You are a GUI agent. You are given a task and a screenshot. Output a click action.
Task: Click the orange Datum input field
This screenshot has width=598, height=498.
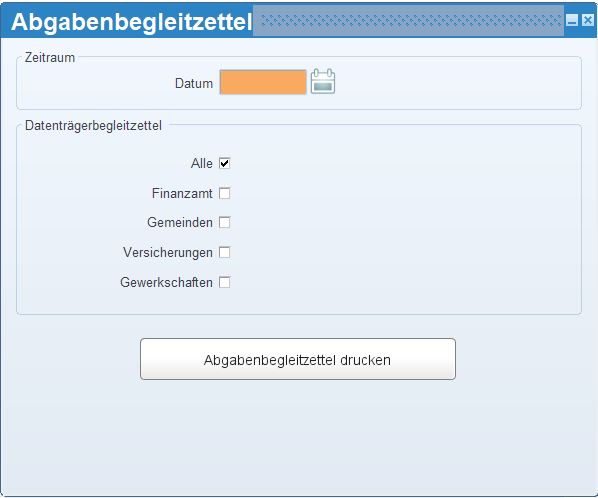[263, 82]
